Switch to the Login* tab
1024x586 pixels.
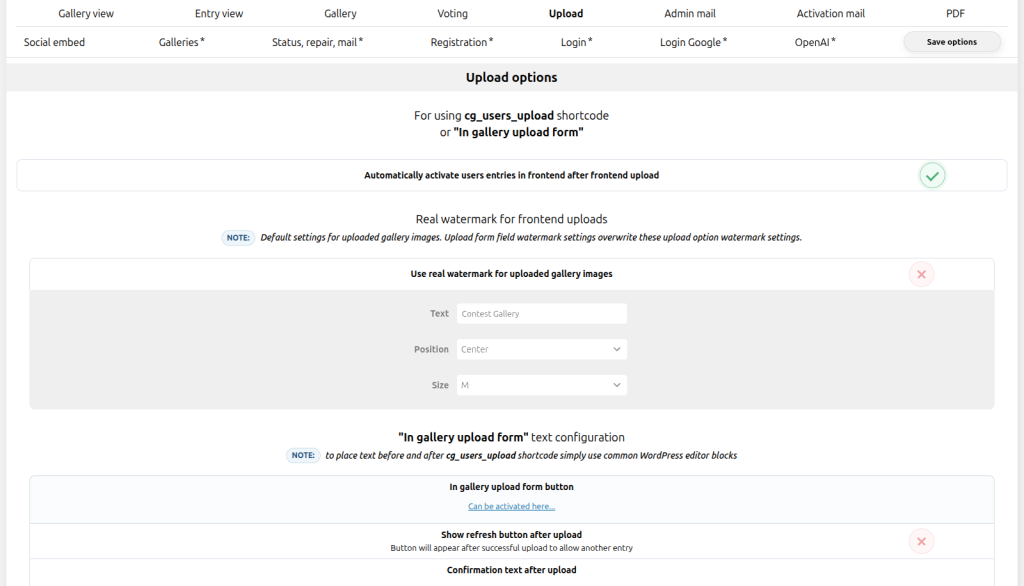click(577, 42)
